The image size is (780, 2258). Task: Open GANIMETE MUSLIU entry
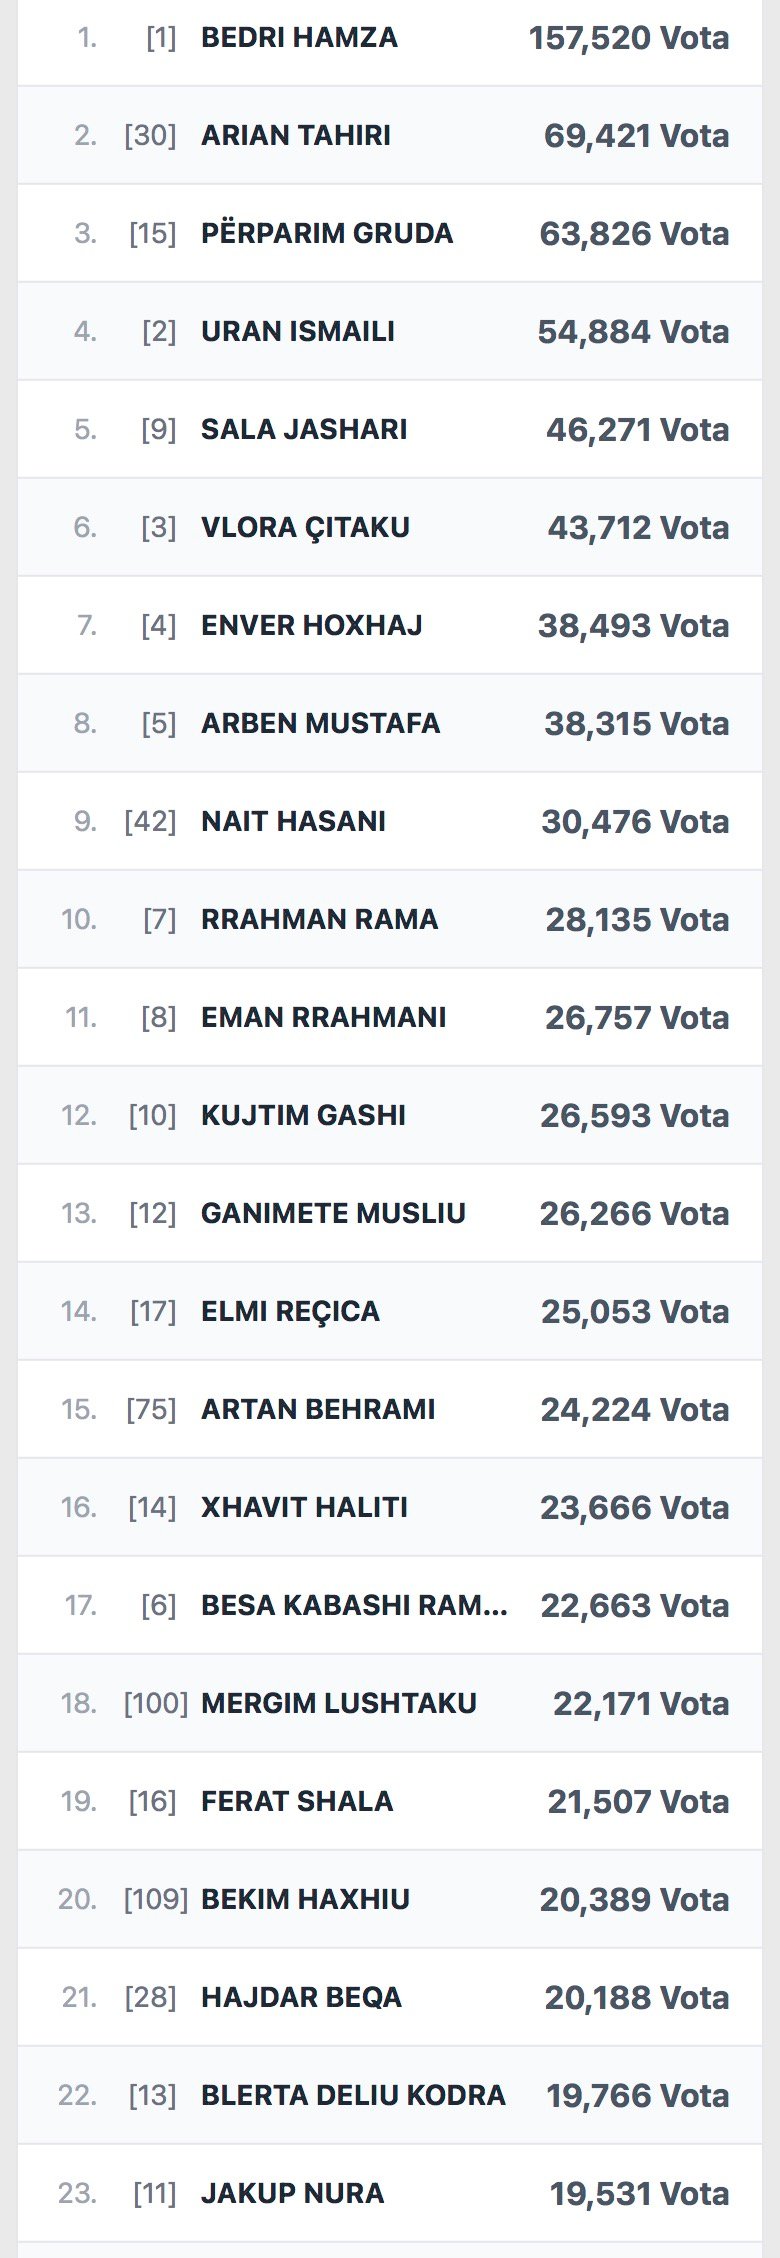(x=333, y=1214)
